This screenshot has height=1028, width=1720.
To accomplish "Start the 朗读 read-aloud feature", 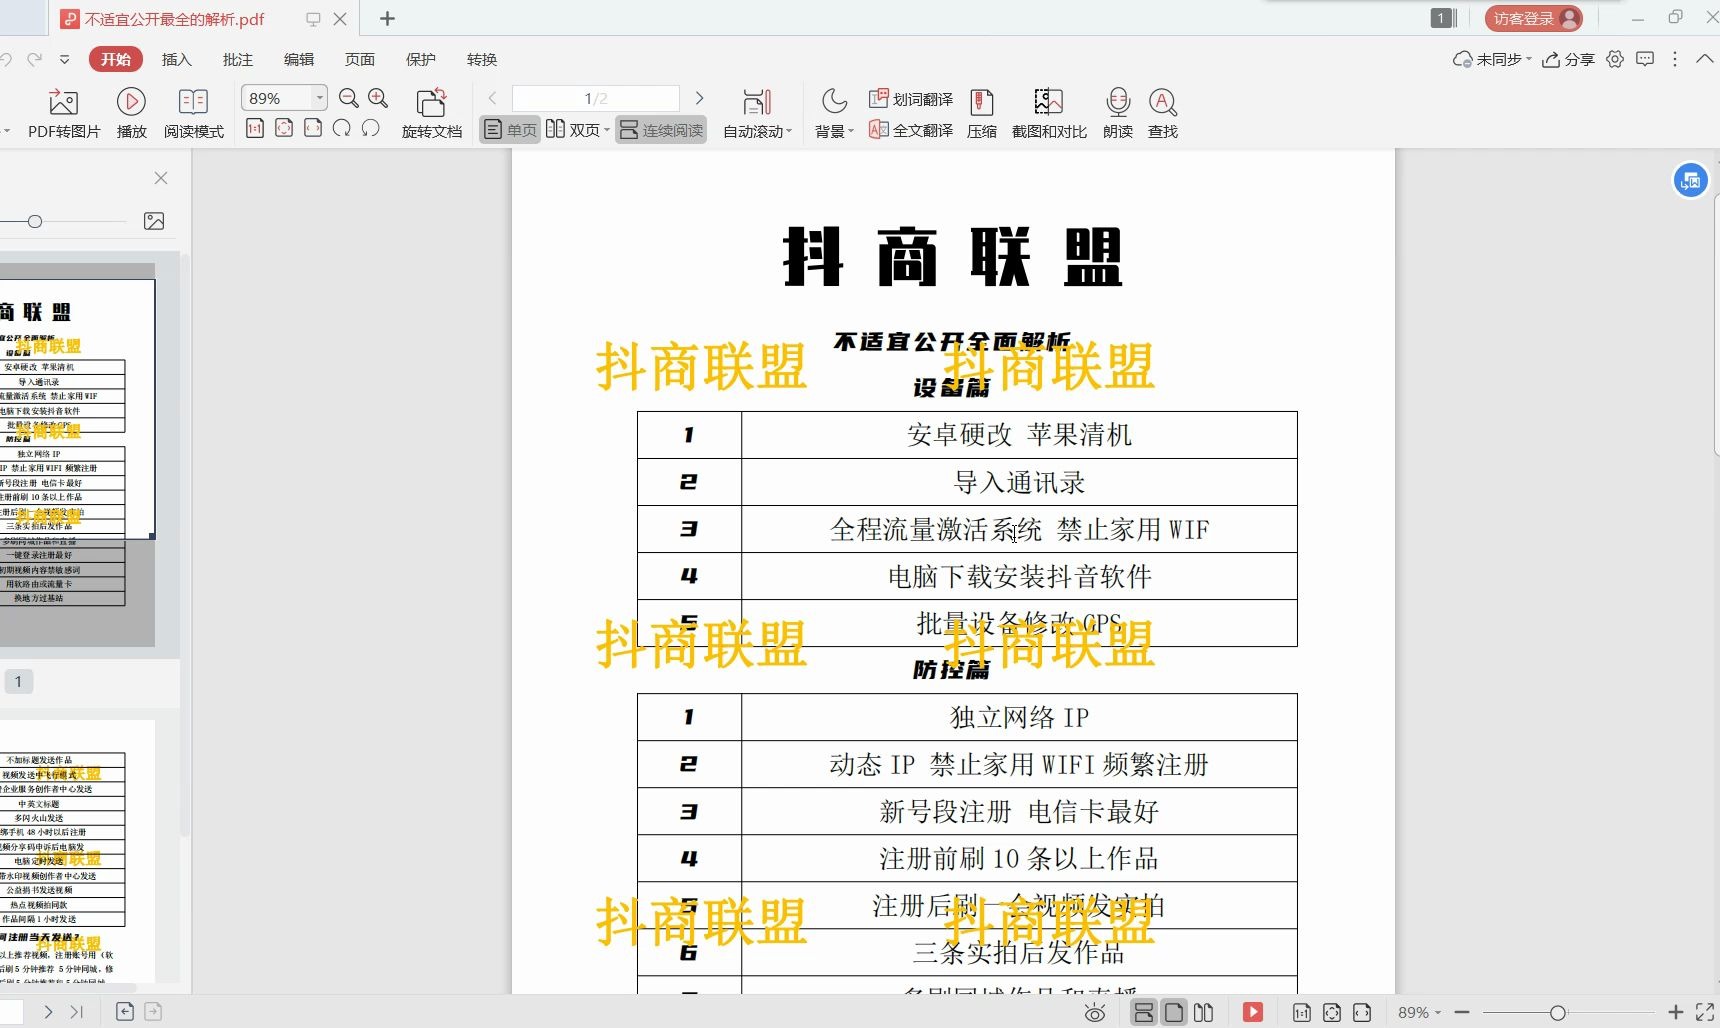I will click(1118, 113).
